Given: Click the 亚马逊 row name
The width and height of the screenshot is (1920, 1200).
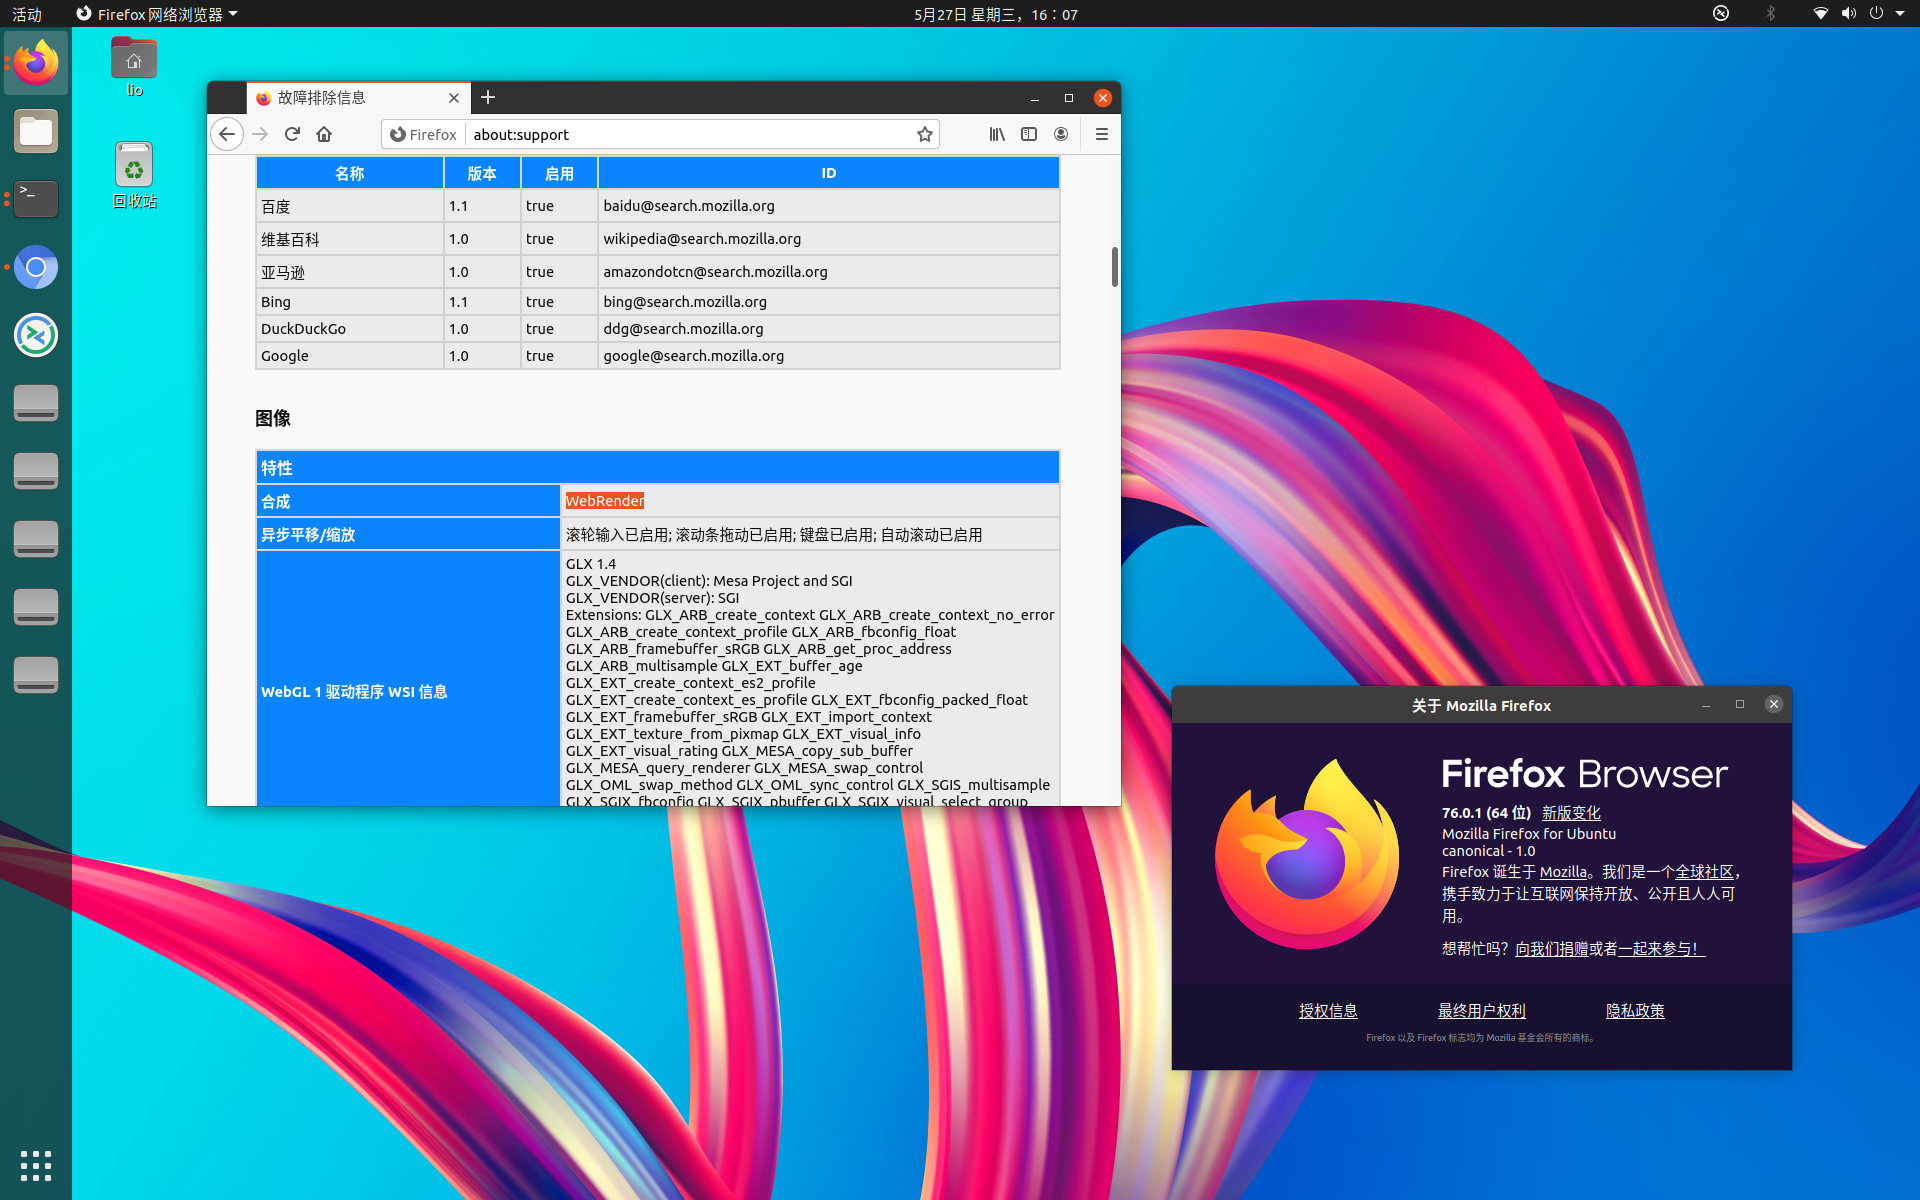Looking at the screenshot, I should 283,272.
